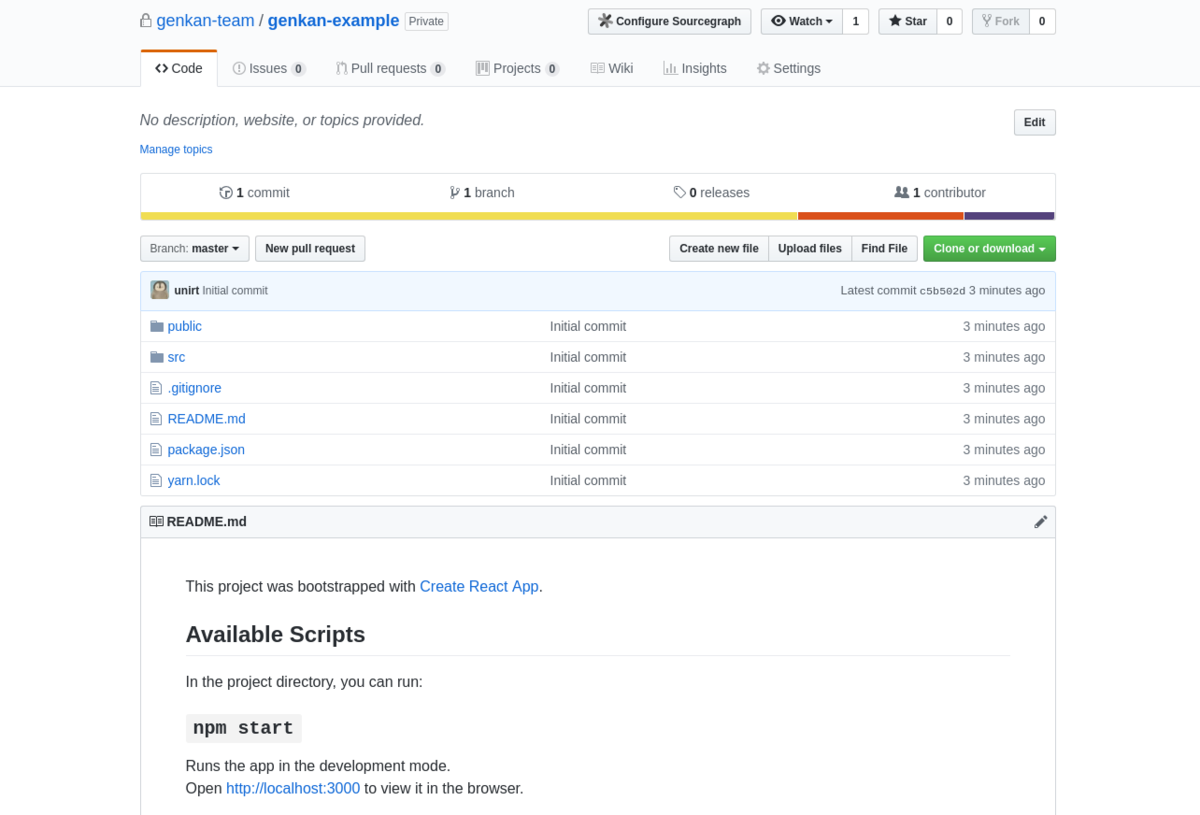Click the .gitignore file icon
1200x815 pixels.
tap(155, 388)
